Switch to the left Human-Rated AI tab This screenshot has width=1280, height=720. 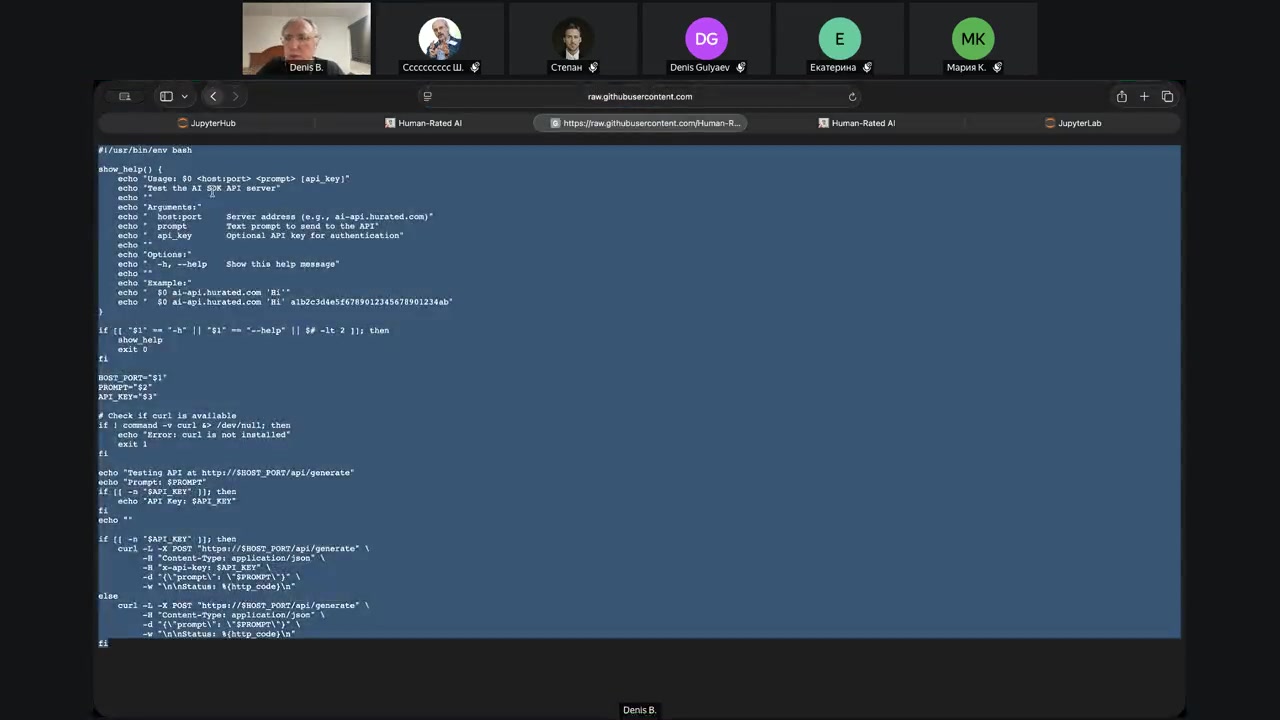click(424, 123)
